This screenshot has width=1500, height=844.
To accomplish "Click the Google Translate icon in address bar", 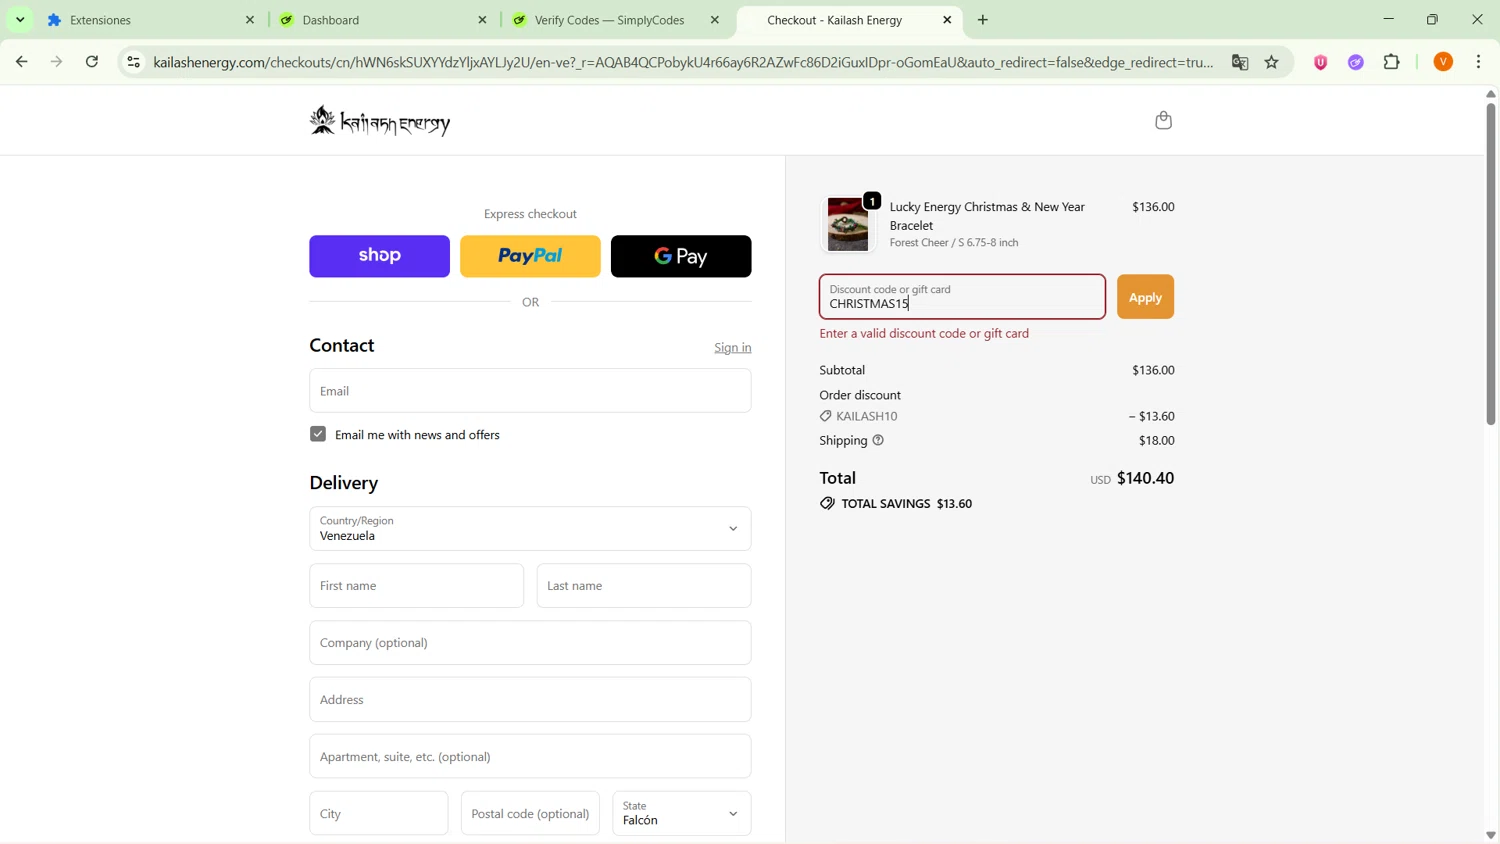I will [1240, 62].
